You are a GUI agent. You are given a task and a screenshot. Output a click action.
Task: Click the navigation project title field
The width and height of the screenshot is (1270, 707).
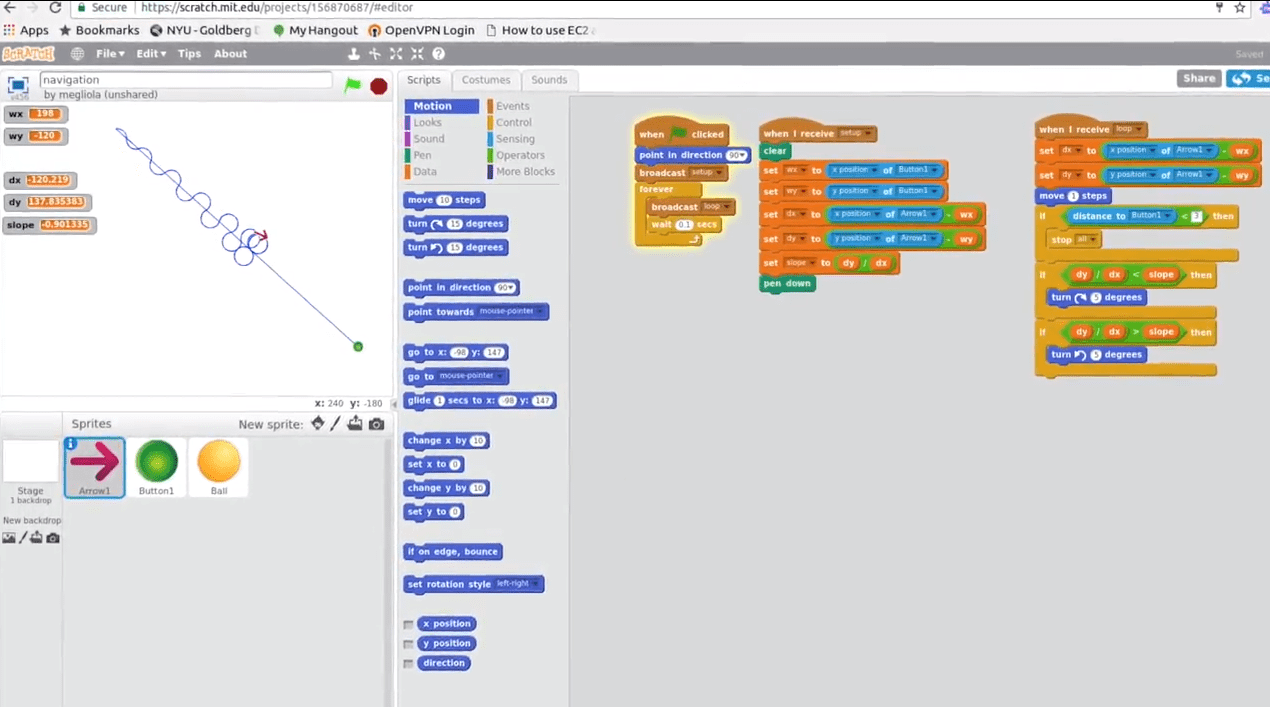(185, 80)
